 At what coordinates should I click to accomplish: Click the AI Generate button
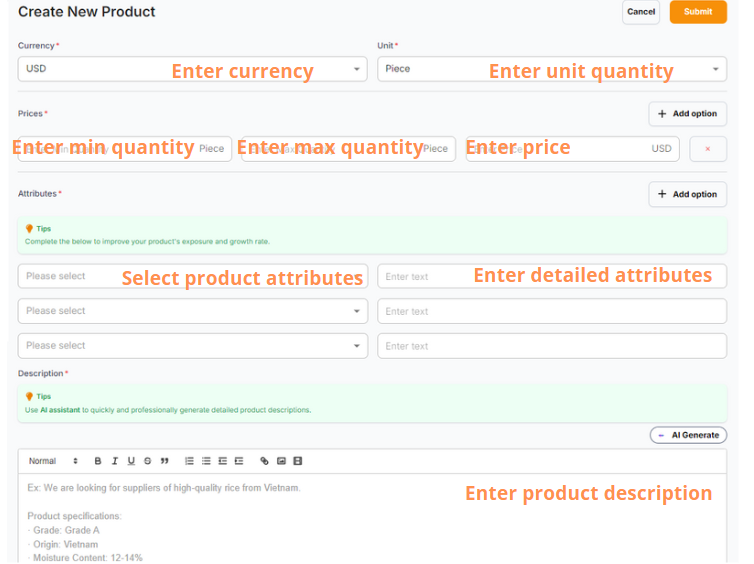[x=688, y=435]
